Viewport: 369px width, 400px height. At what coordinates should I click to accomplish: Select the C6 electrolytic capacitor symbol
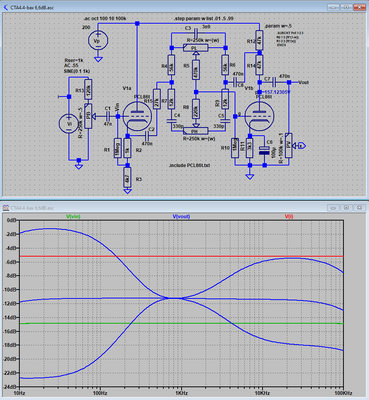click(x=264, y=150)
